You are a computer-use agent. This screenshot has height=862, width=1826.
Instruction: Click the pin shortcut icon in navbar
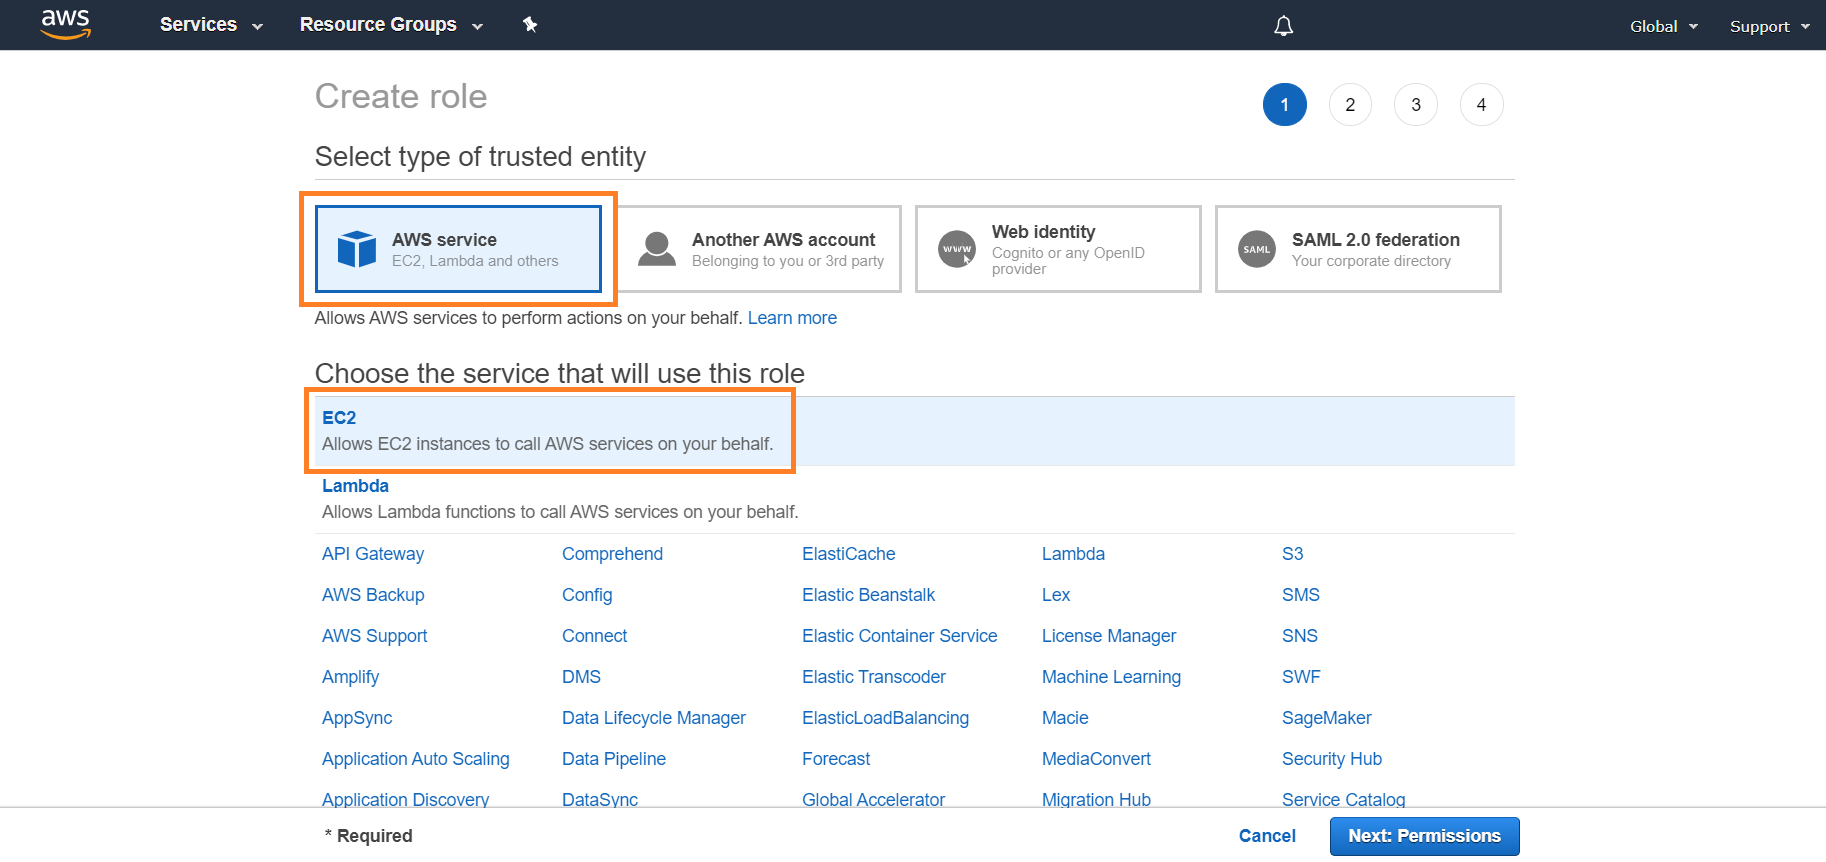[x=530, y=25]
